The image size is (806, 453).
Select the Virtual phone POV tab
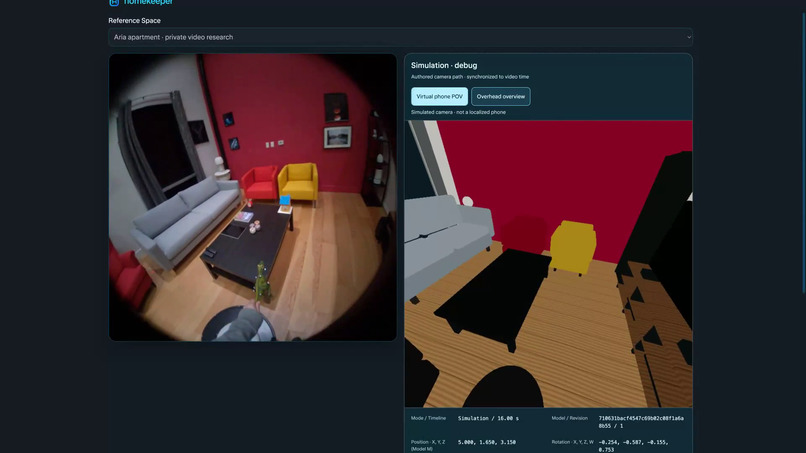[x=439, y=96]
